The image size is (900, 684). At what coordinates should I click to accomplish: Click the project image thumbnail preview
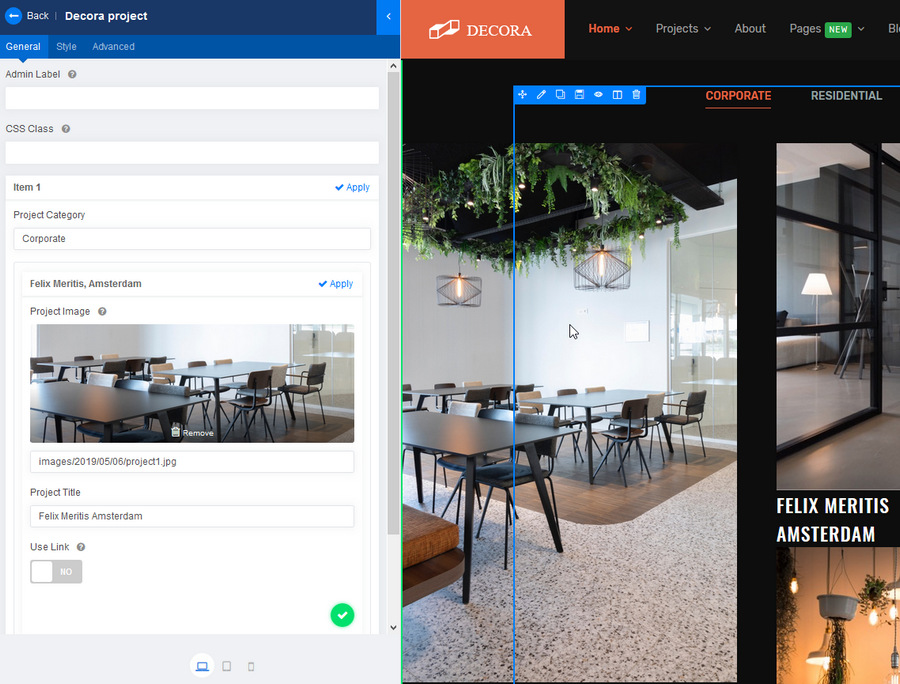[192, 383]
